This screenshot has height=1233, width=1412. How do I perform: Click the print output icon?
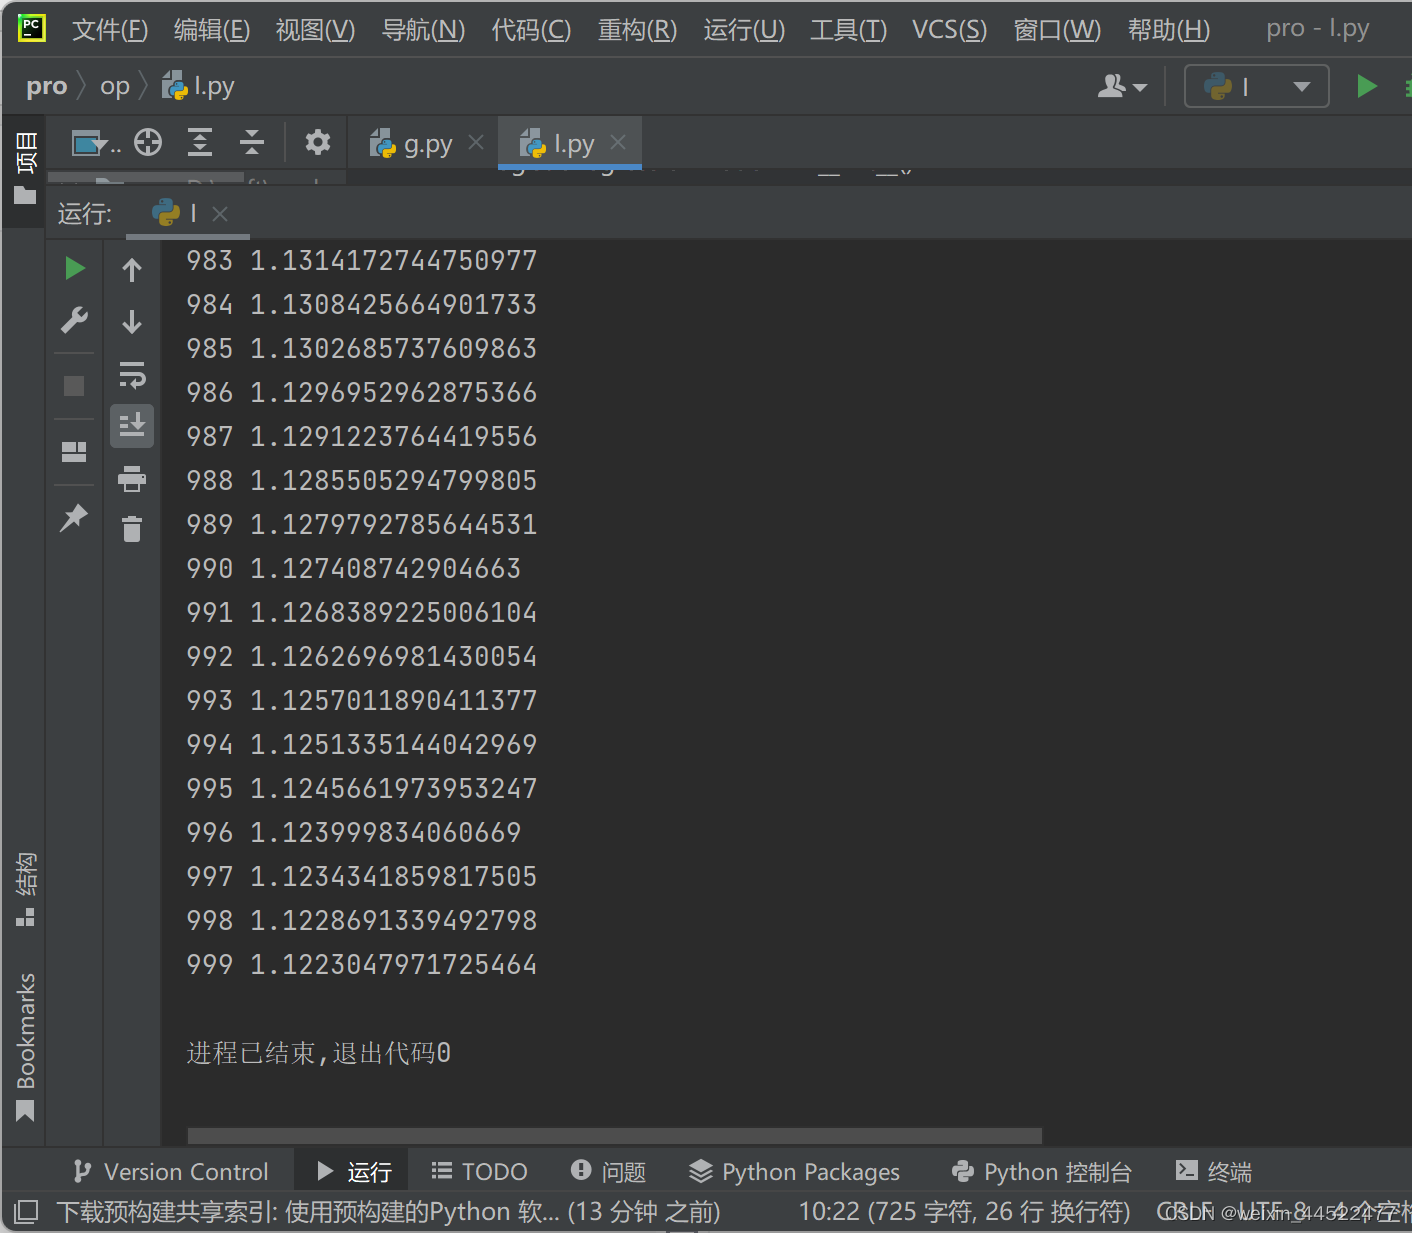[132, 479]
